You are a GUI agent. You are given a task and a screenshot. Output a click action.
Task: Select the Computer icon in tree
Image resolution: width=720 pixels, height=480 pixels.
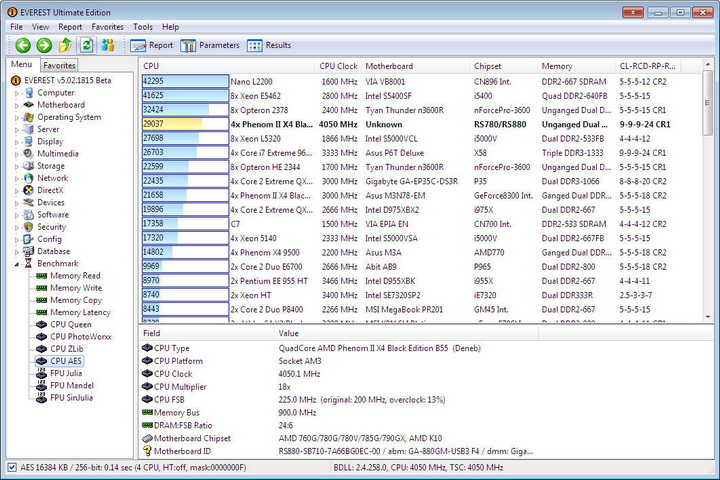pos(28,92)
